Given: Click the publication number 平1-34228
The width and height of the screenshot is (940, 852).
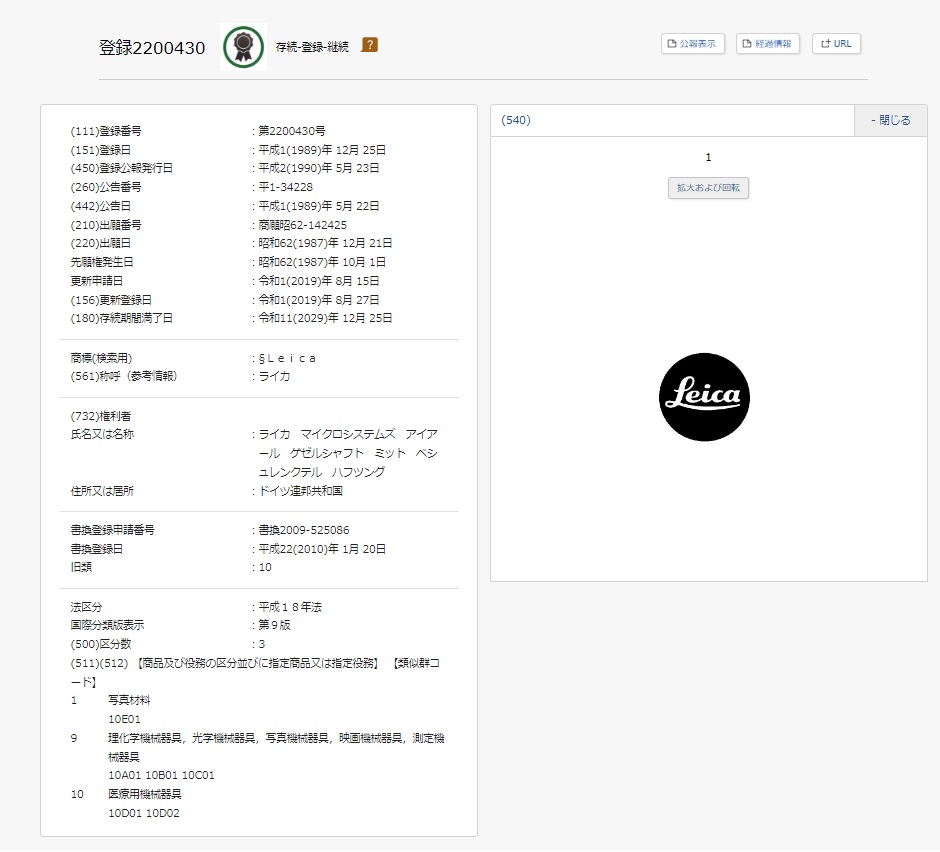Looking at the screenshot, I should pos(285,187).
